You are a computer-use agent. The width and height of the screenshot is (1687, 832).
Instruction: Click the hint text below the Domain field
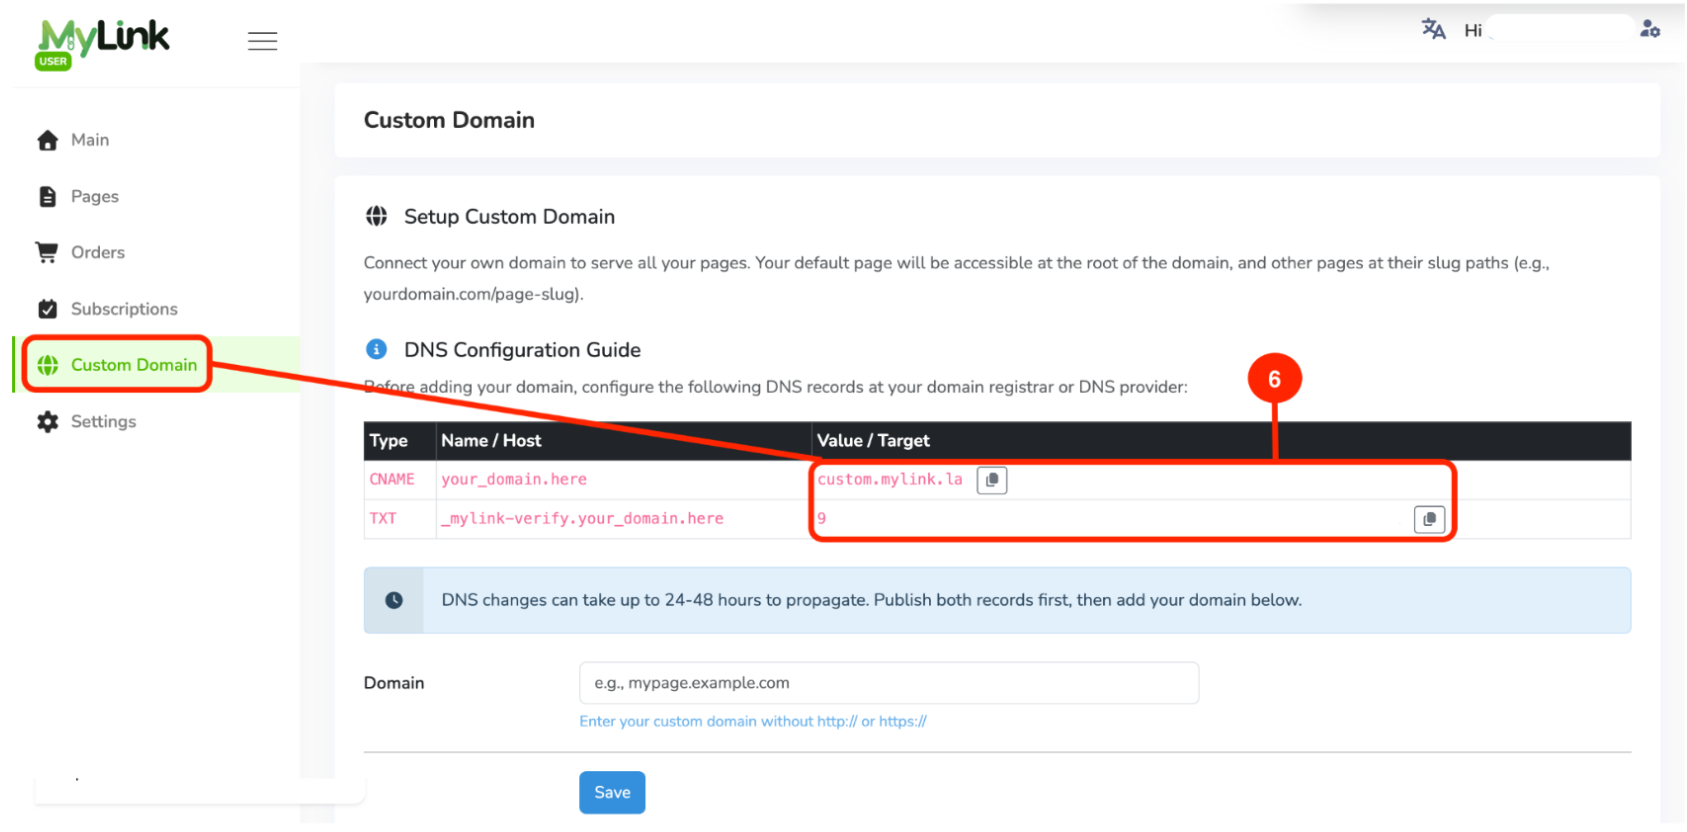(753, 721)
